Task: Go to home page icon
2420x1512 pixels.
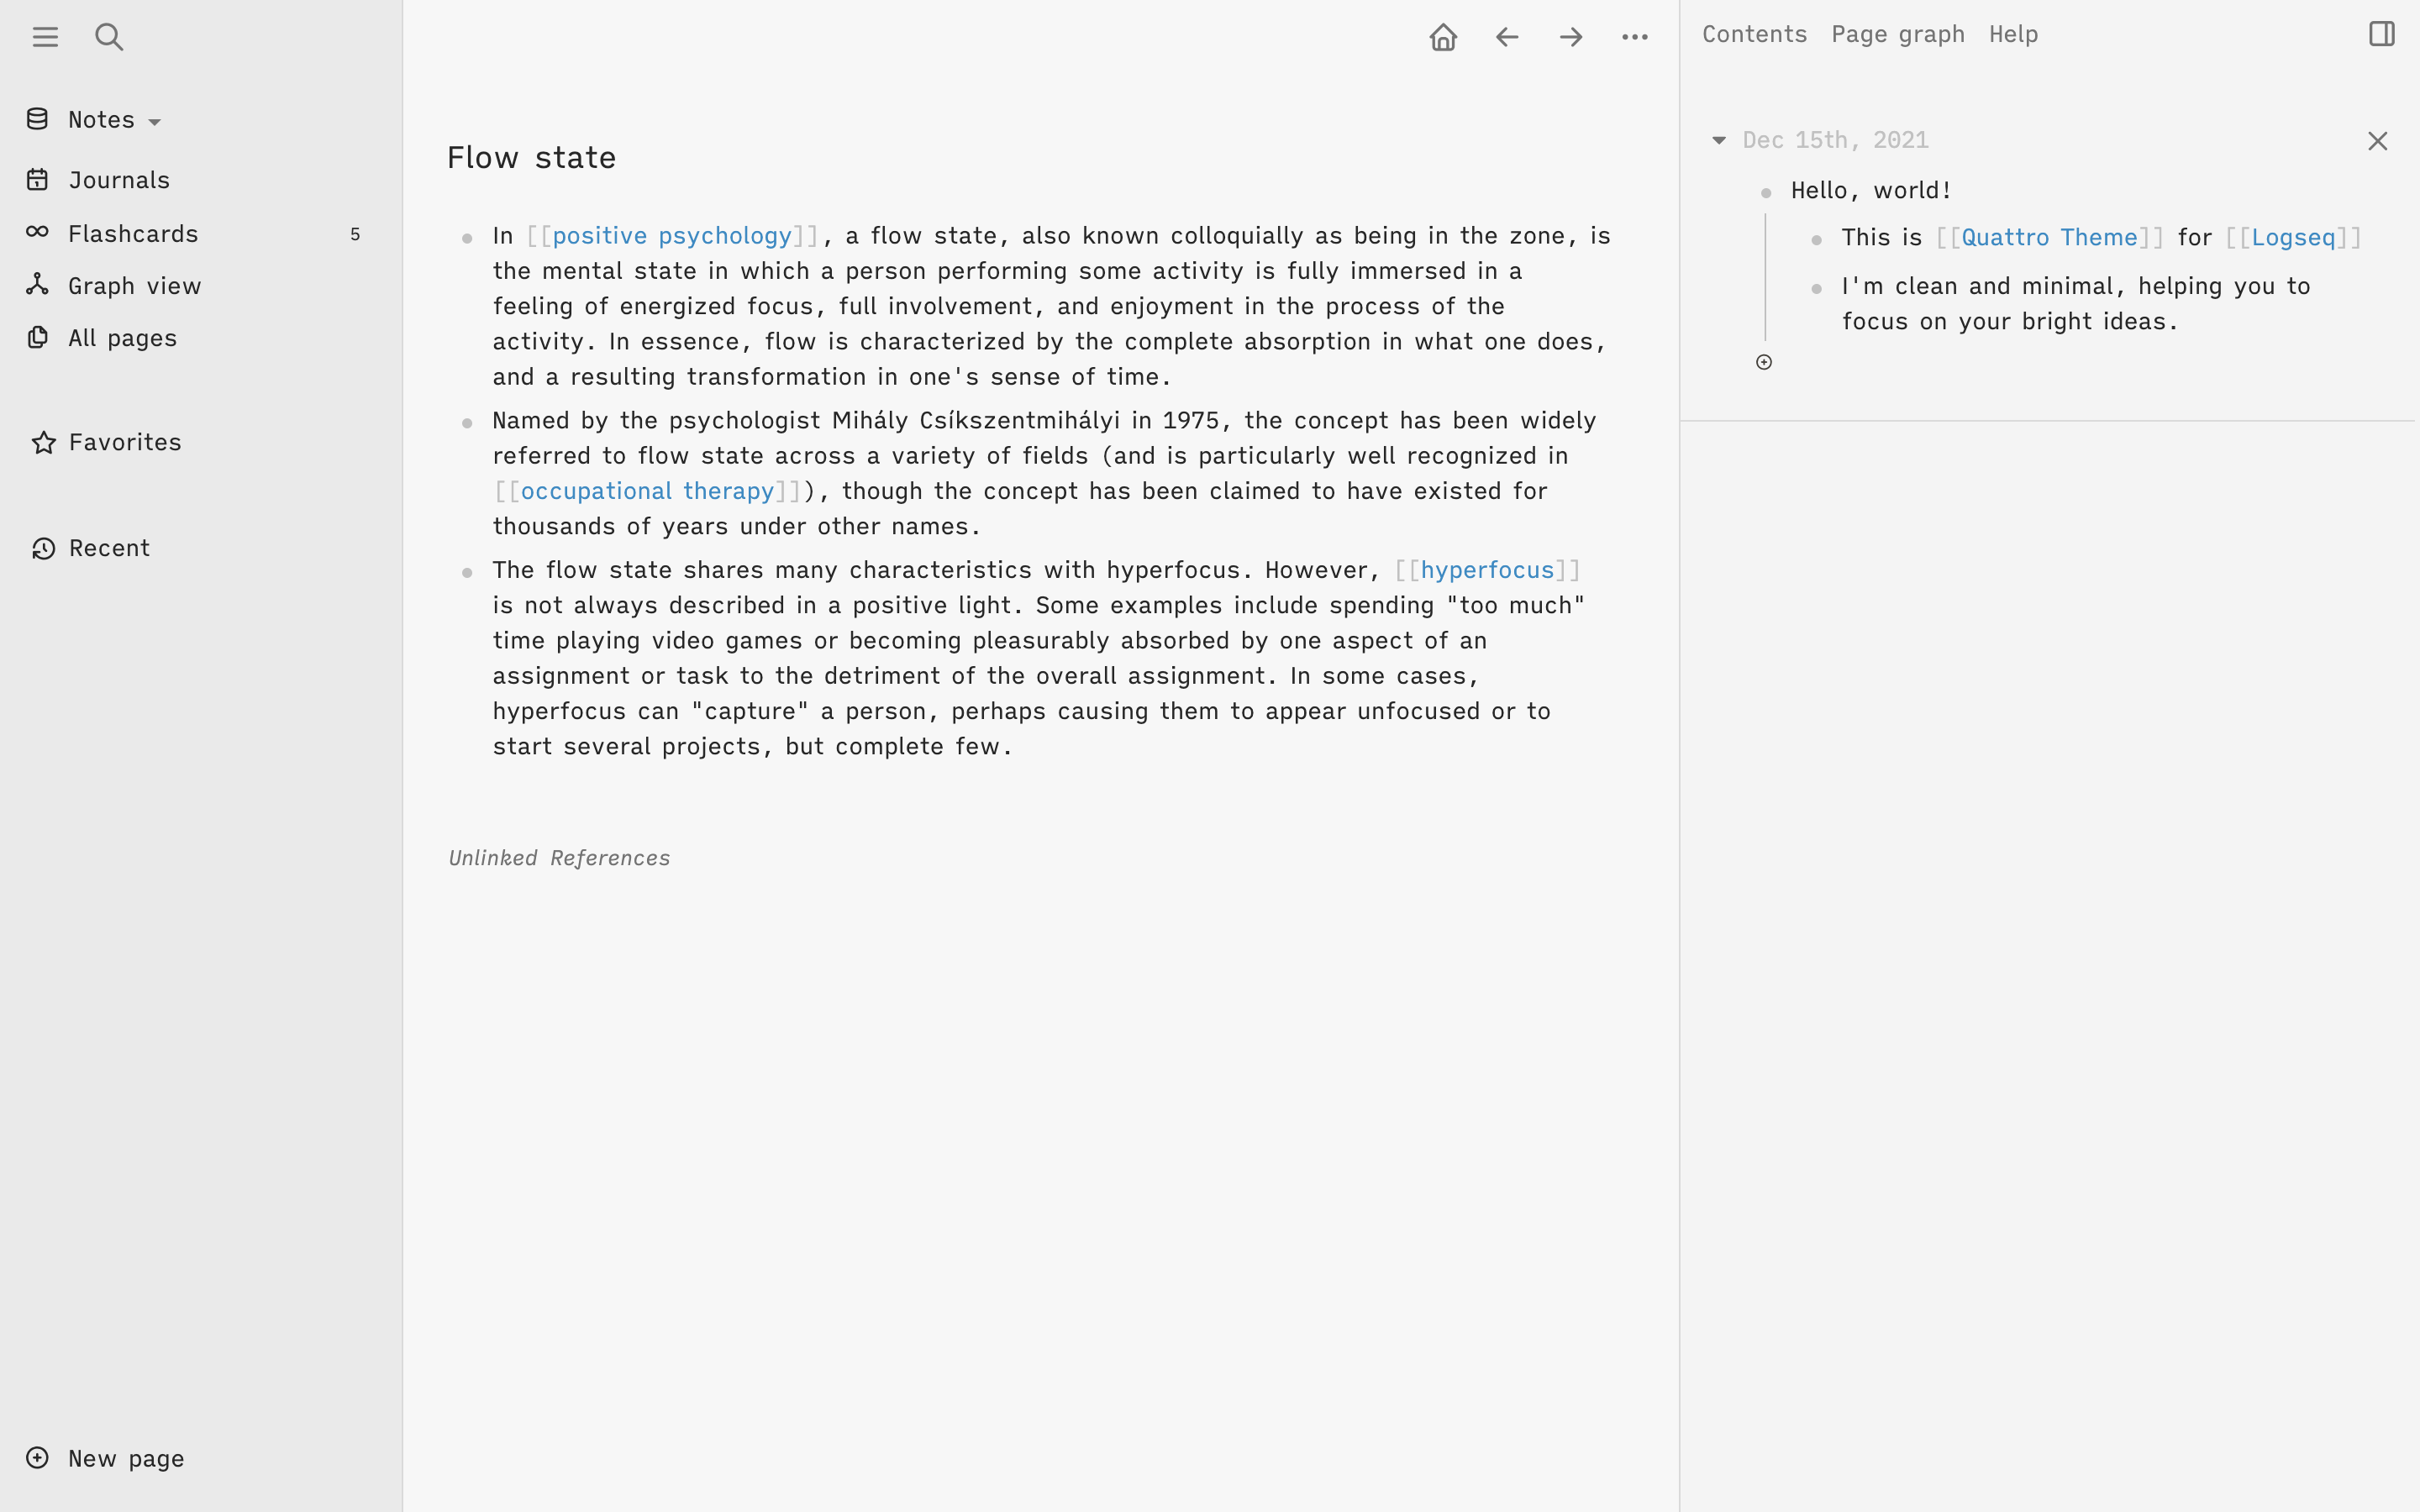Action: (x=1443, y=37)
